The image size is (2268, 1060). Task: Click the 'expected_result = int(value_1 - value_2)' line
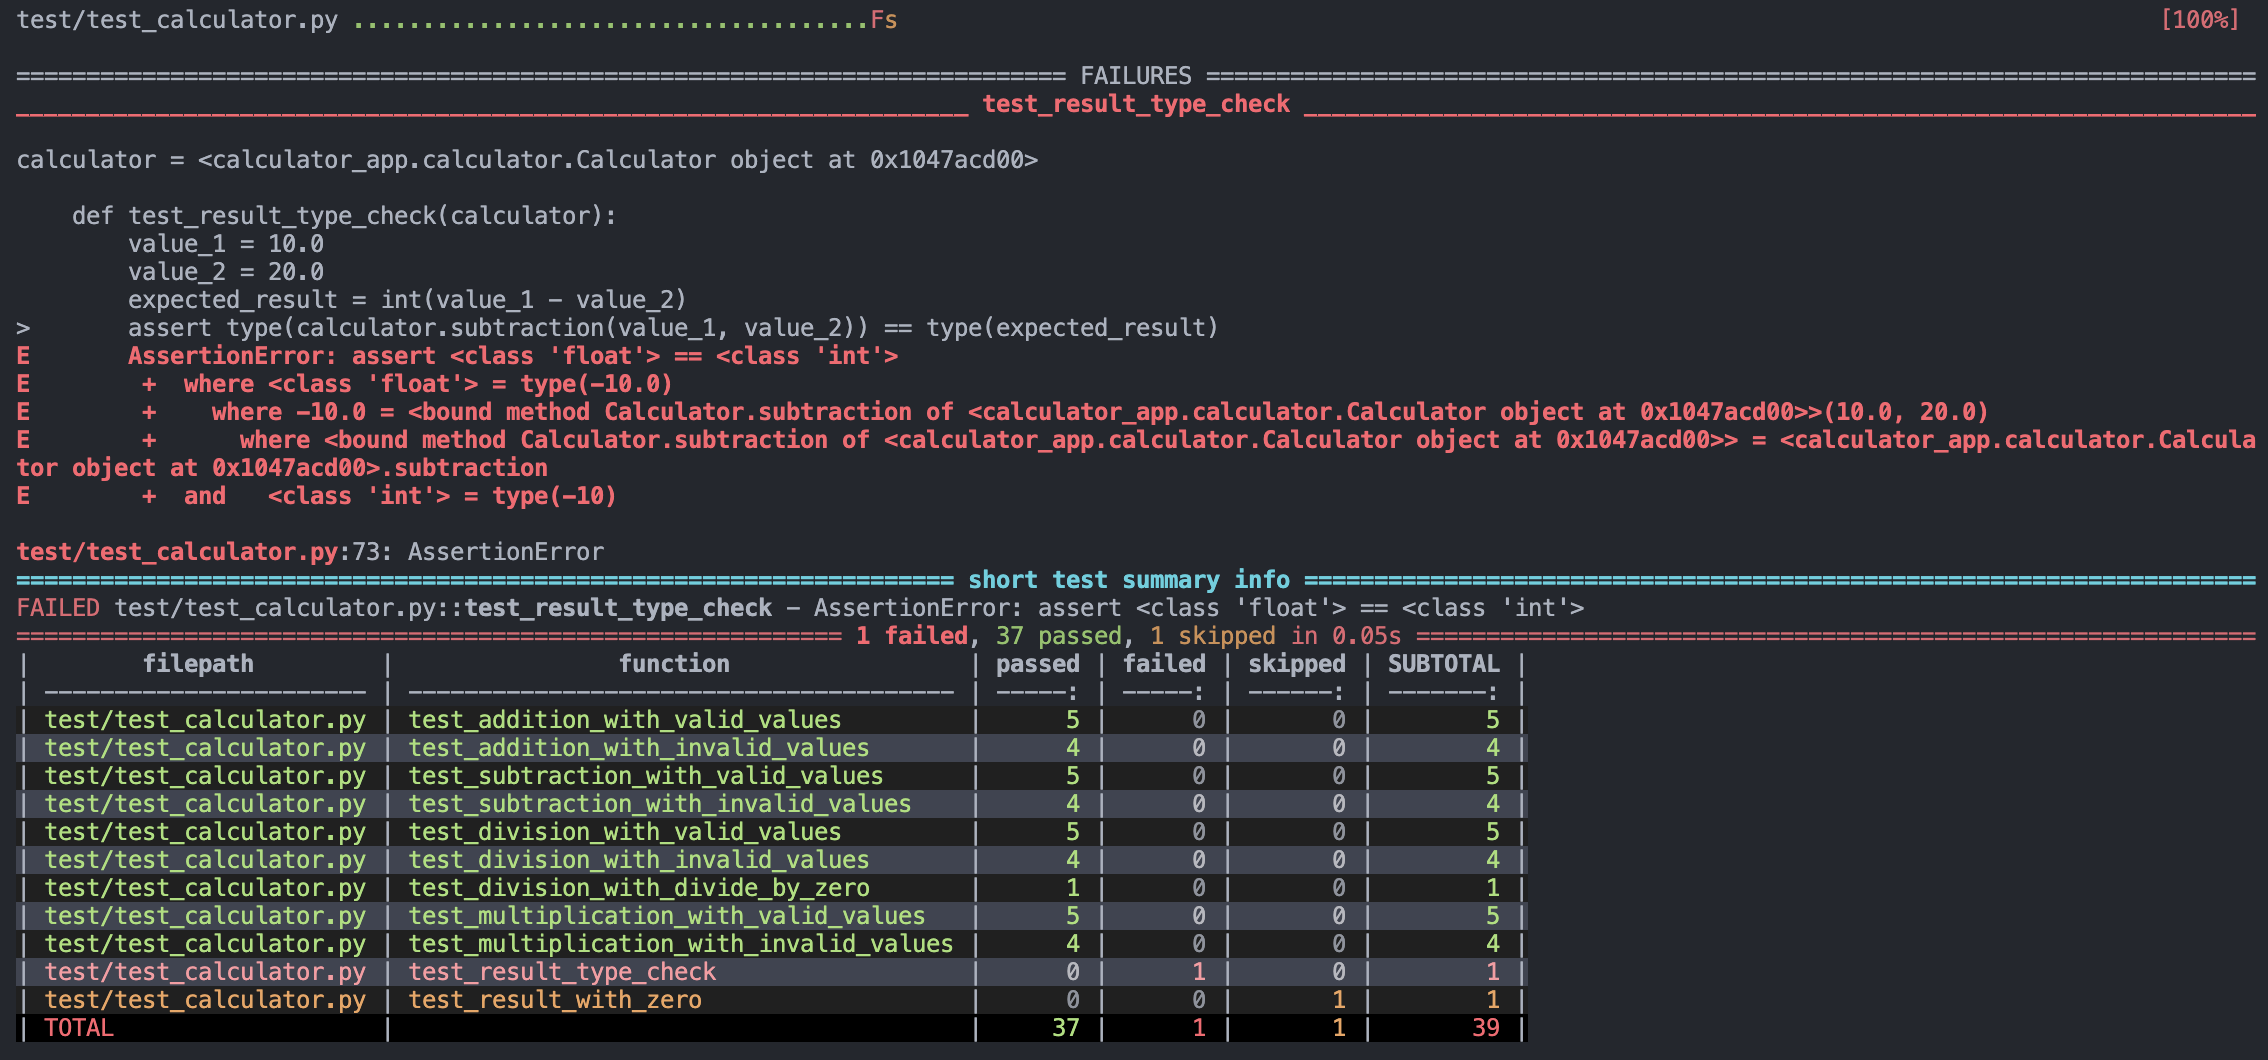coord(407,300)
